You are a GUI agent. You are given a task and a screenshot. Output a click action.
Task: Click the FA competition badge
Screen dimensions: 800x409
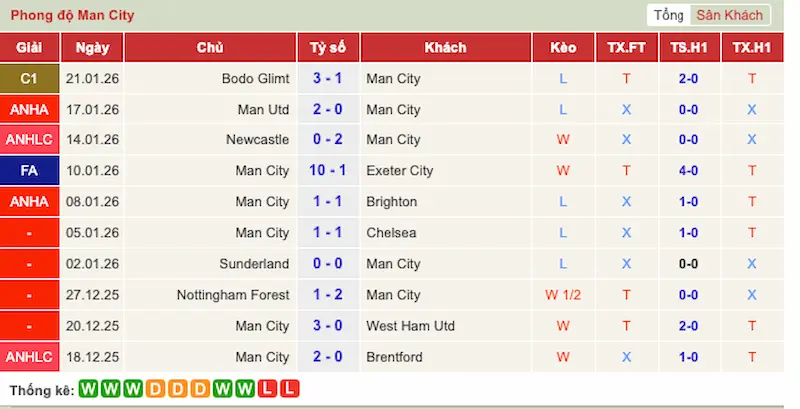click(x=30, y=171)
